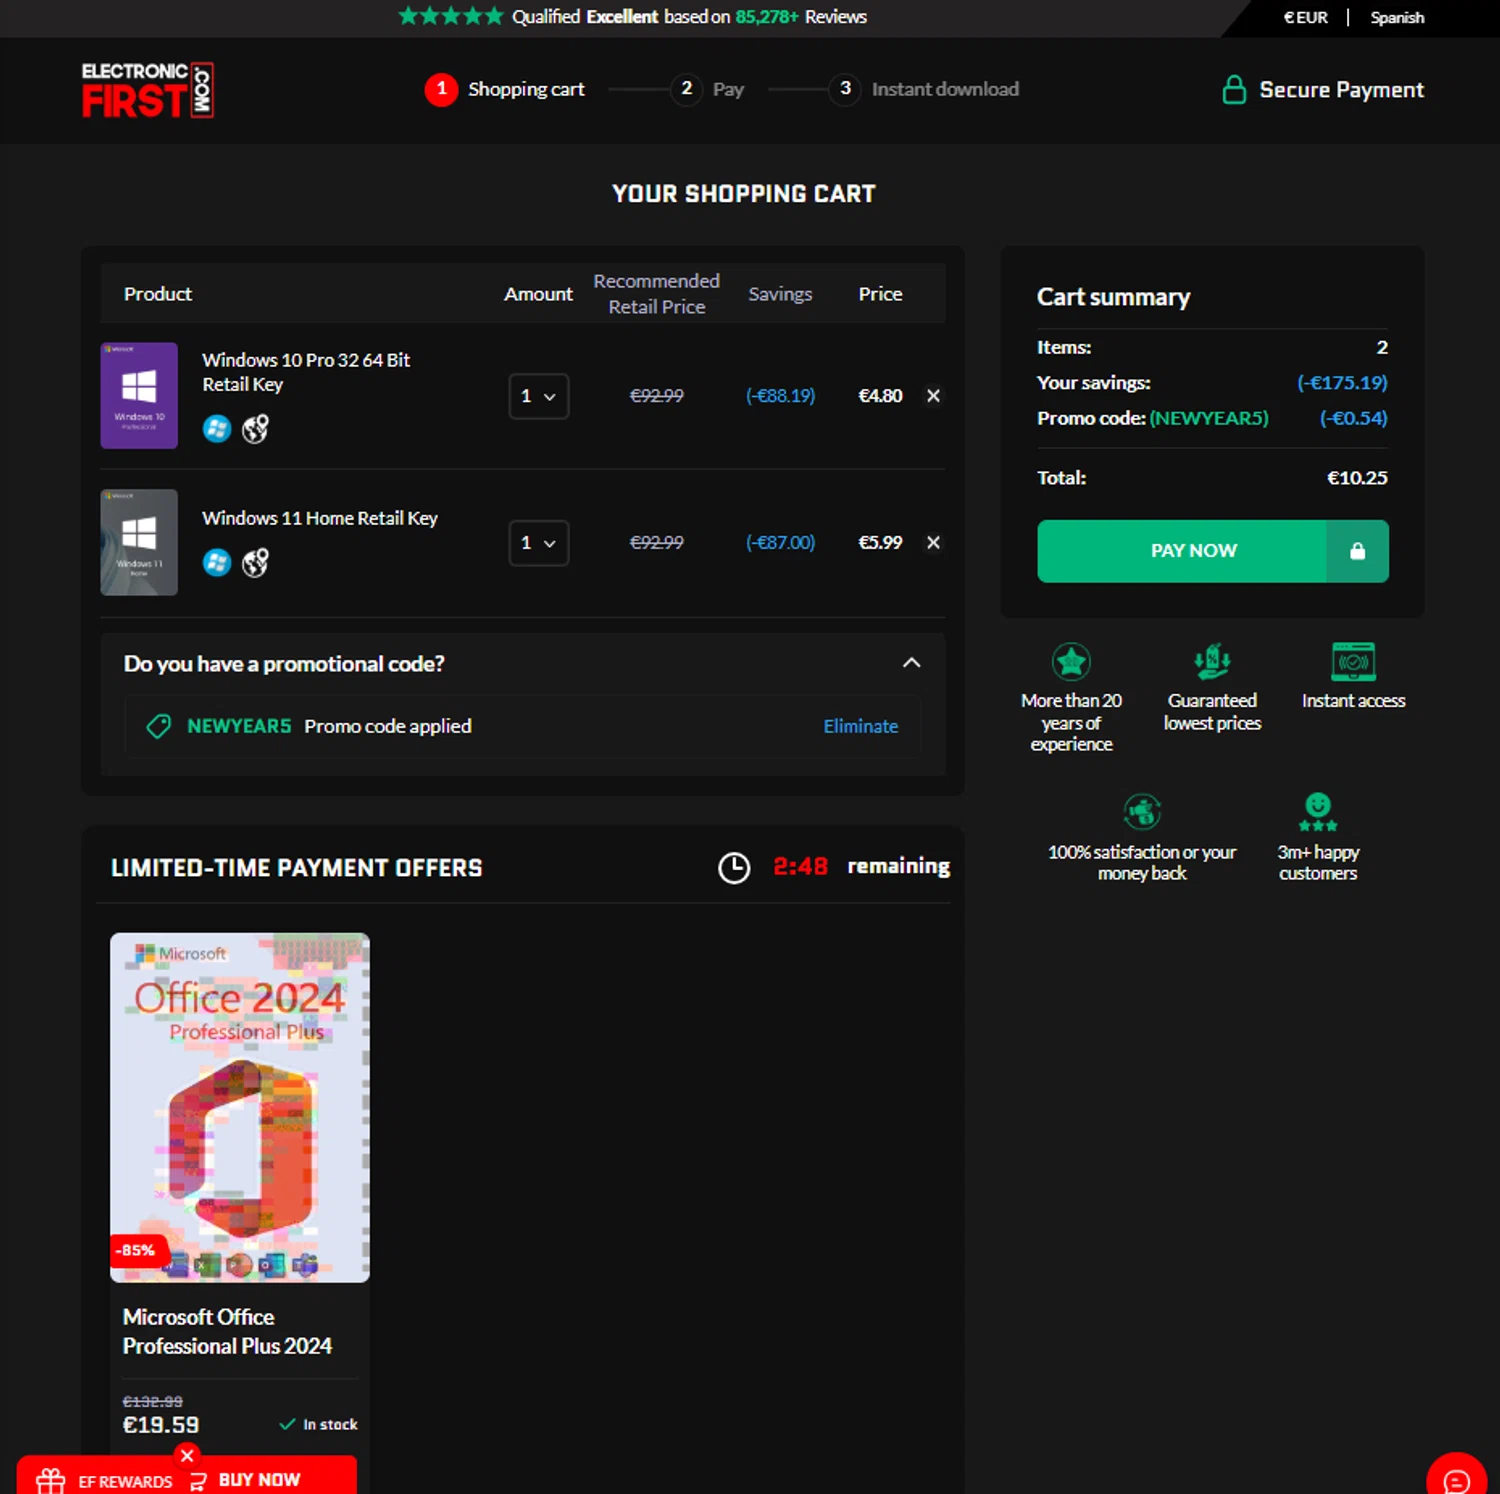Click the Your savings (-€175.19) value
1500x1494 pixels.
[x=1342, y=383]
